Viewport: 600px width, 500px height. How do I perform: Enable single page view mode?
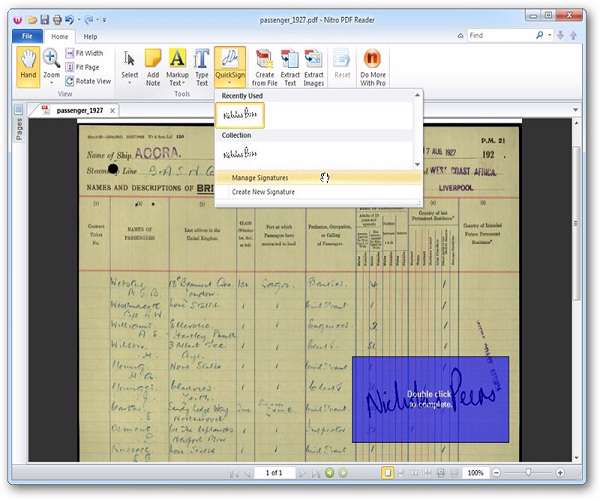[387, 473]
